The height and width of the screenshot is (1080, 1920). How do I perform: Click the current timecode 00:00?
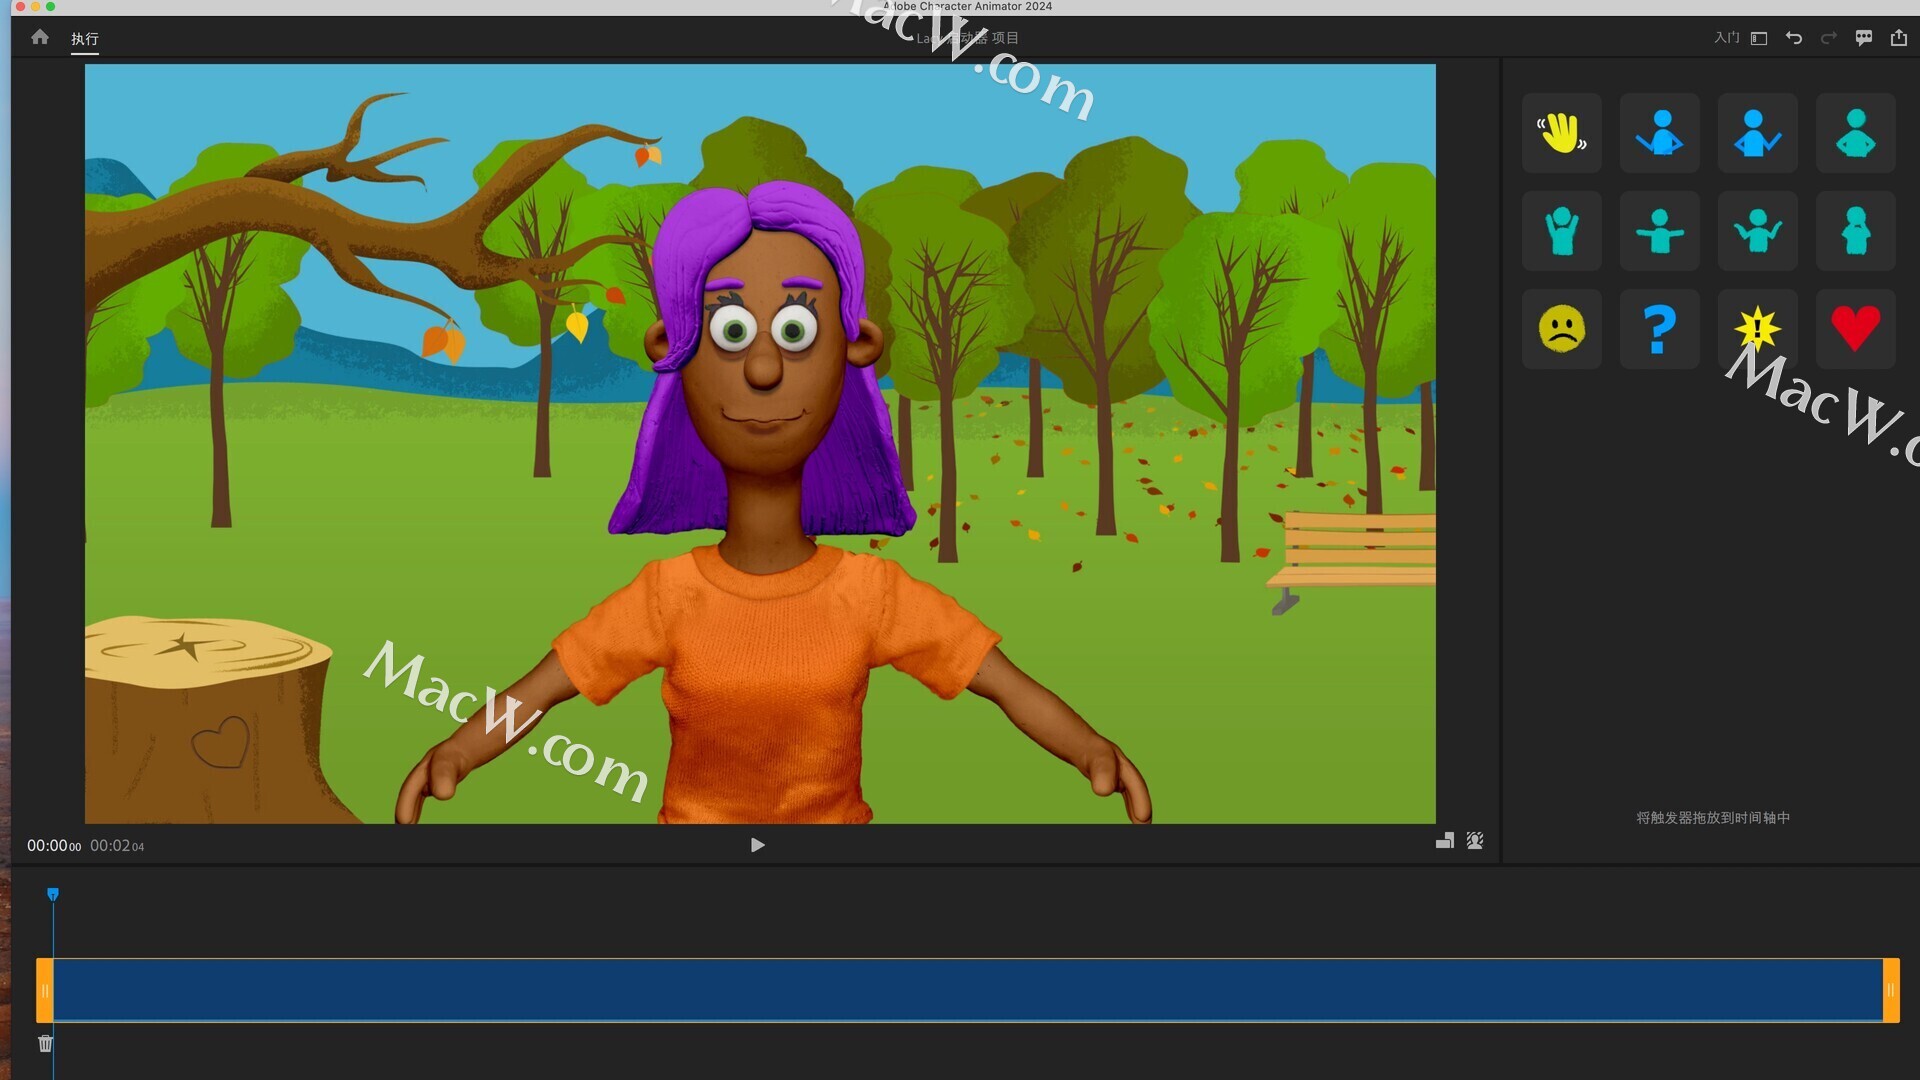pyautogui.click(x=54, y=846)
